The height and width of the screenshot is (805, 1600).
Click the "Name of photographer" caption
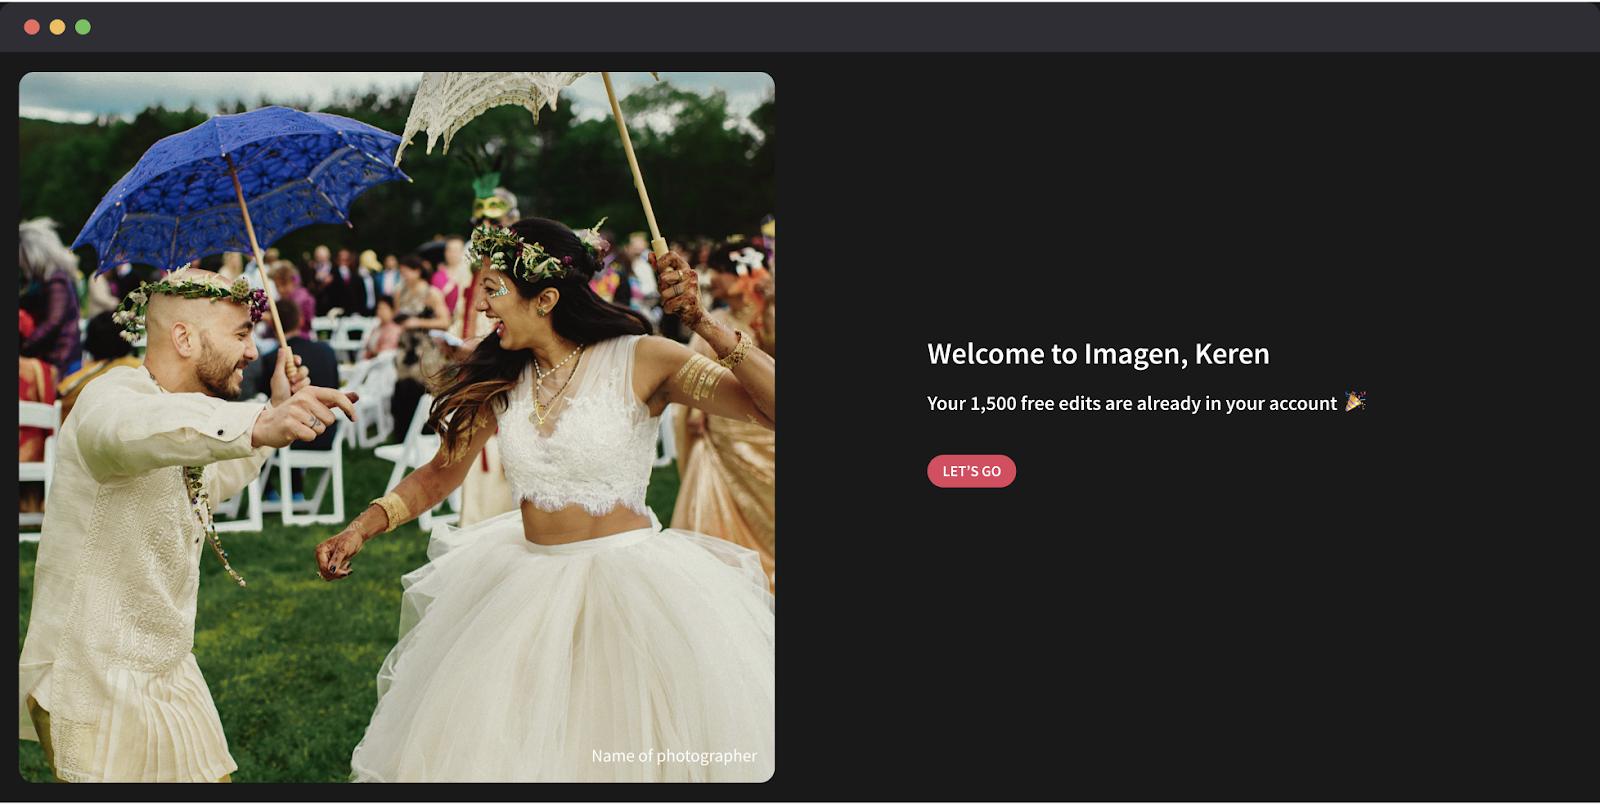pos(674,756)
